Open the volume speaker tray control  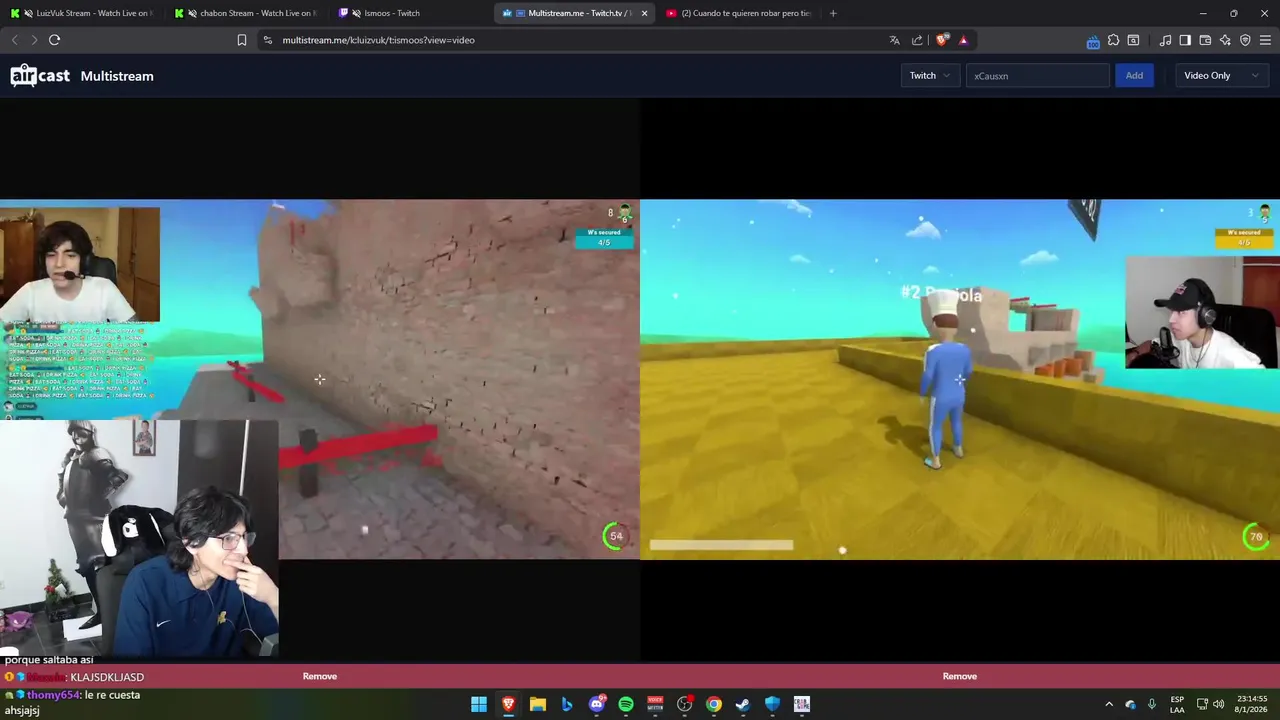pyautogui.click(x=1218, y=704)
